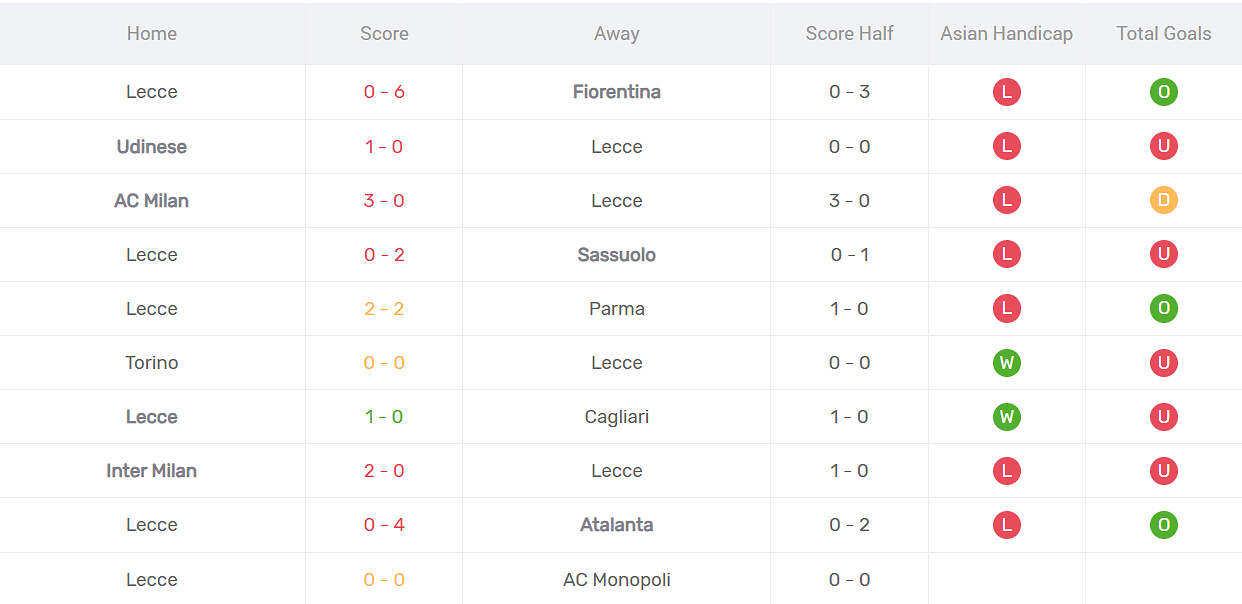Click the red L badge in Inter Milan row
1242x604 pixels.
[1006, 471]
